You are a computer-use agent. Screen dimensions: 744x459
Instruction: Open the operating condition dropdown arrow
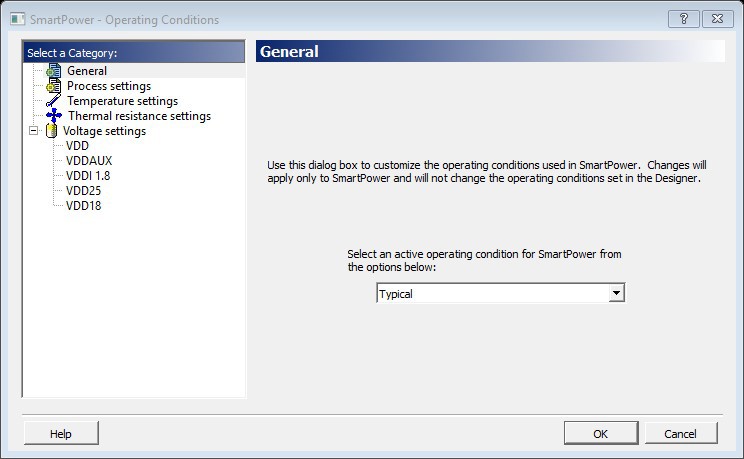pyautogui.click(x=616, y=293)
